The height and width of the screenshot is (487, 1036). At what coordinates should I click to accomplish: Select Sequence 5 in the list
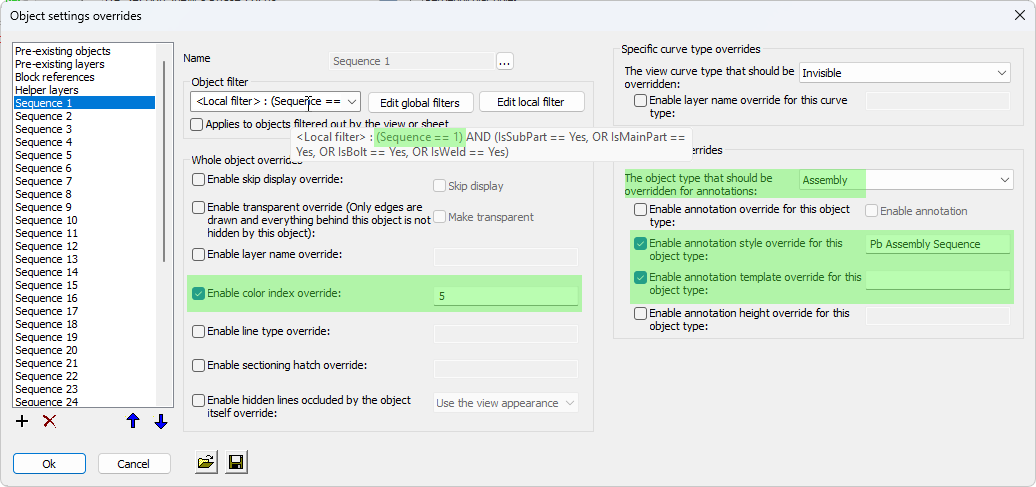click(44, 155)
